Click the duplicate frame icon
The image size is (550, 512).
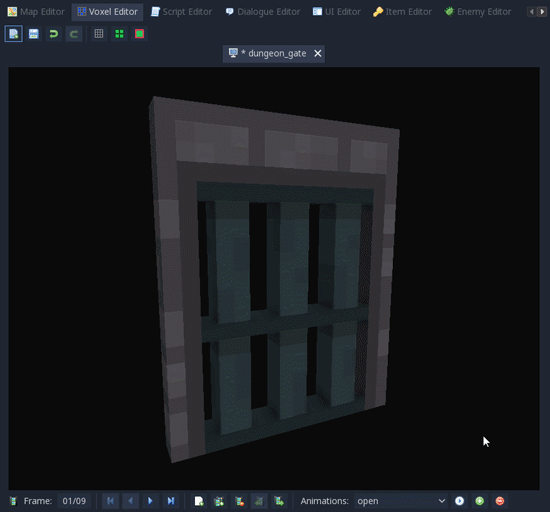pos(219,501)
